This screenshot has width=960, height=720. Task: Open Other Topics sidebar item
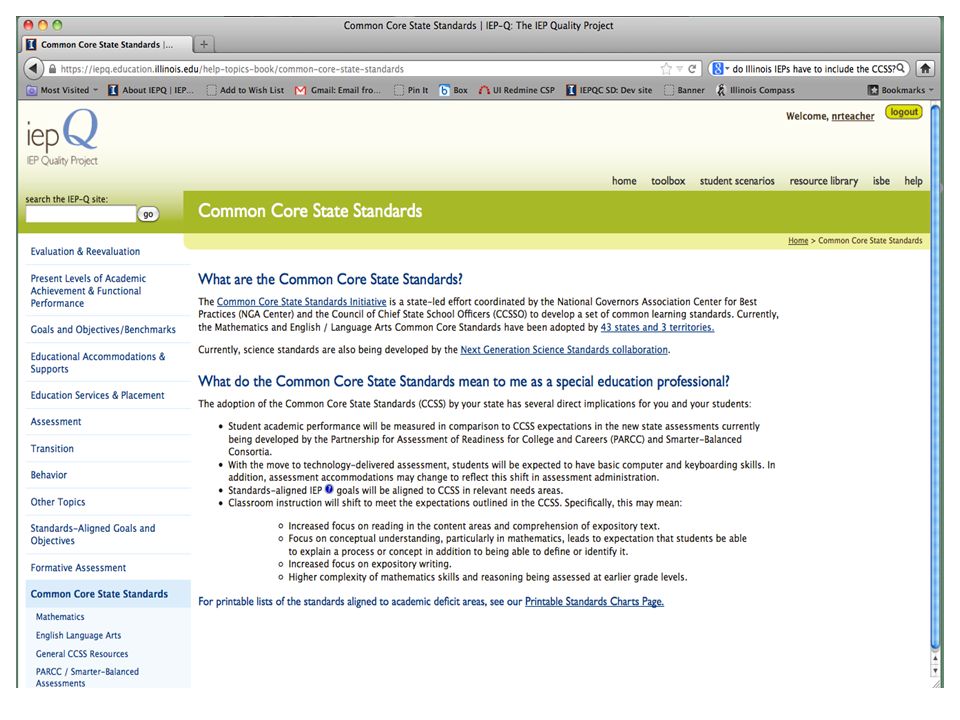pos(58,501)
